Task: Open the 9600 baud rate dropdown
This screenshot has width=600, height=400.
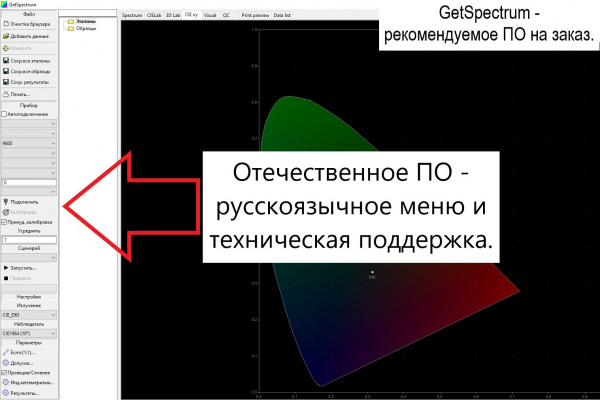Action: tap(29, 143)
